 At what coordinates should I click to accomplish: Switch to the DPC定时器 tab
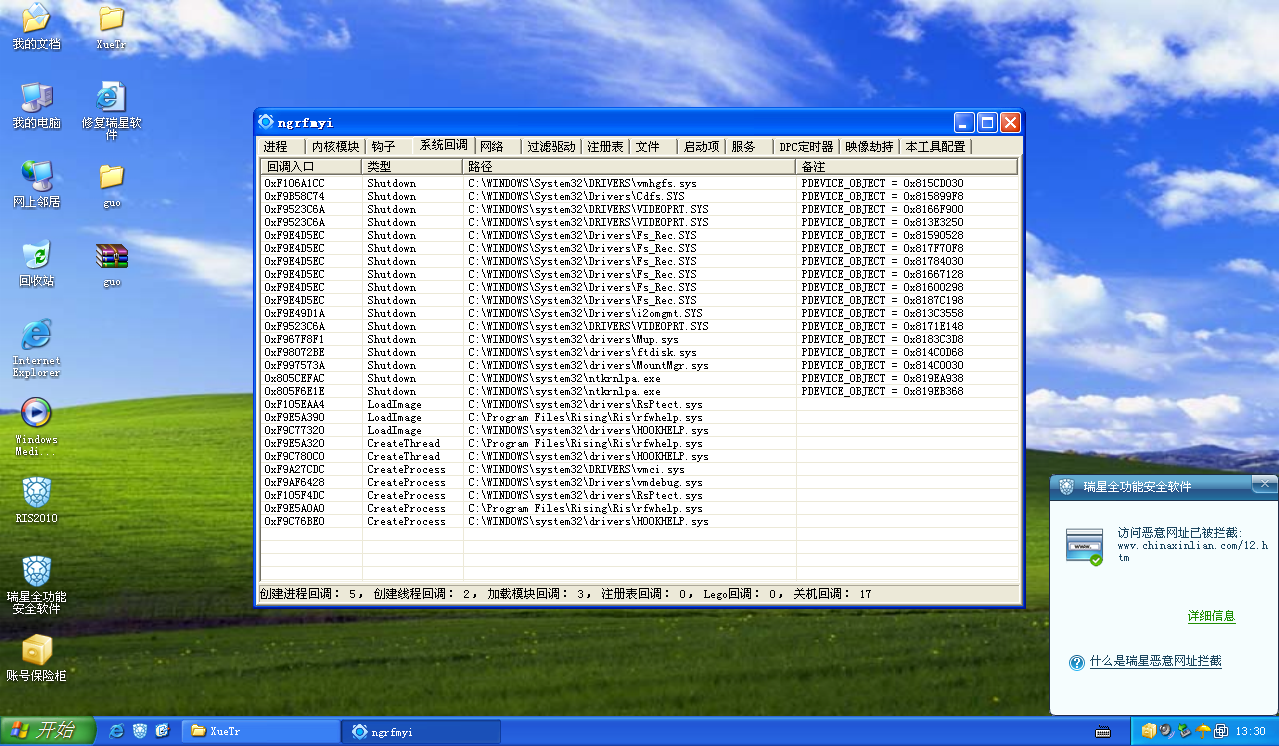806,146
